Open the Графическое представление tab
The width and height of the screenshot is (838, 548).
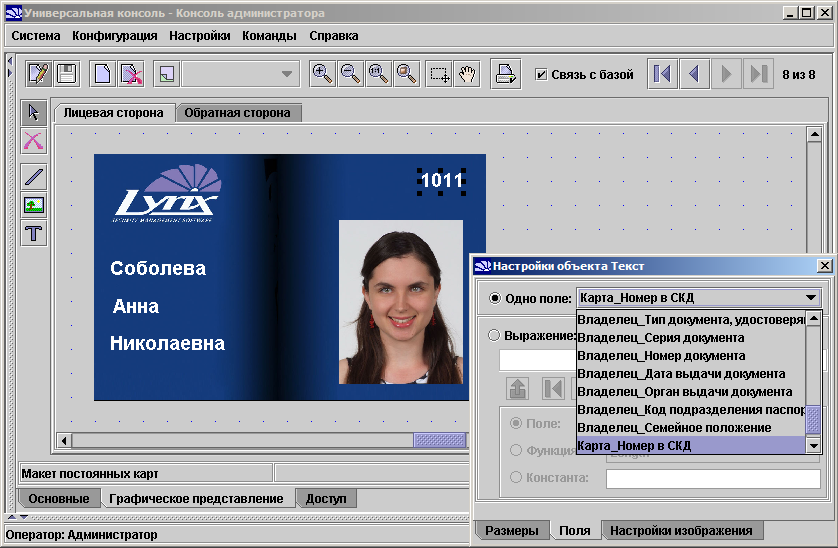pyautogui.click(x=196, y=499)
